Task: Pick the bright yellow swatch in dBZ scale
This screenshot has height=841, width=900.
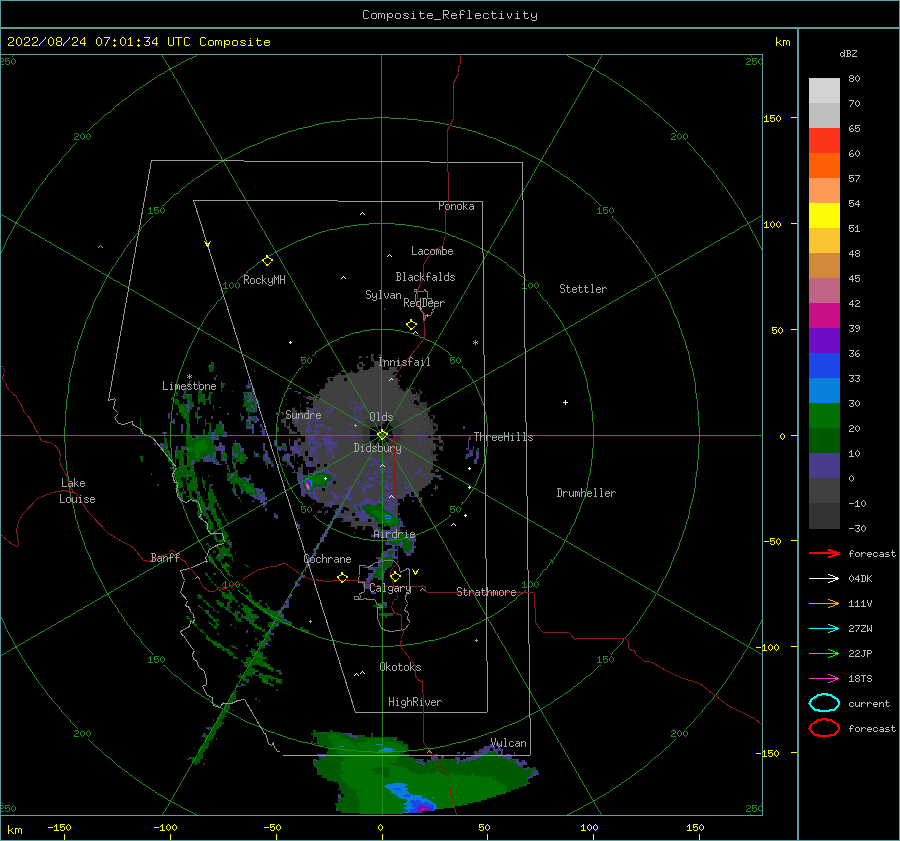Action: 824,215
